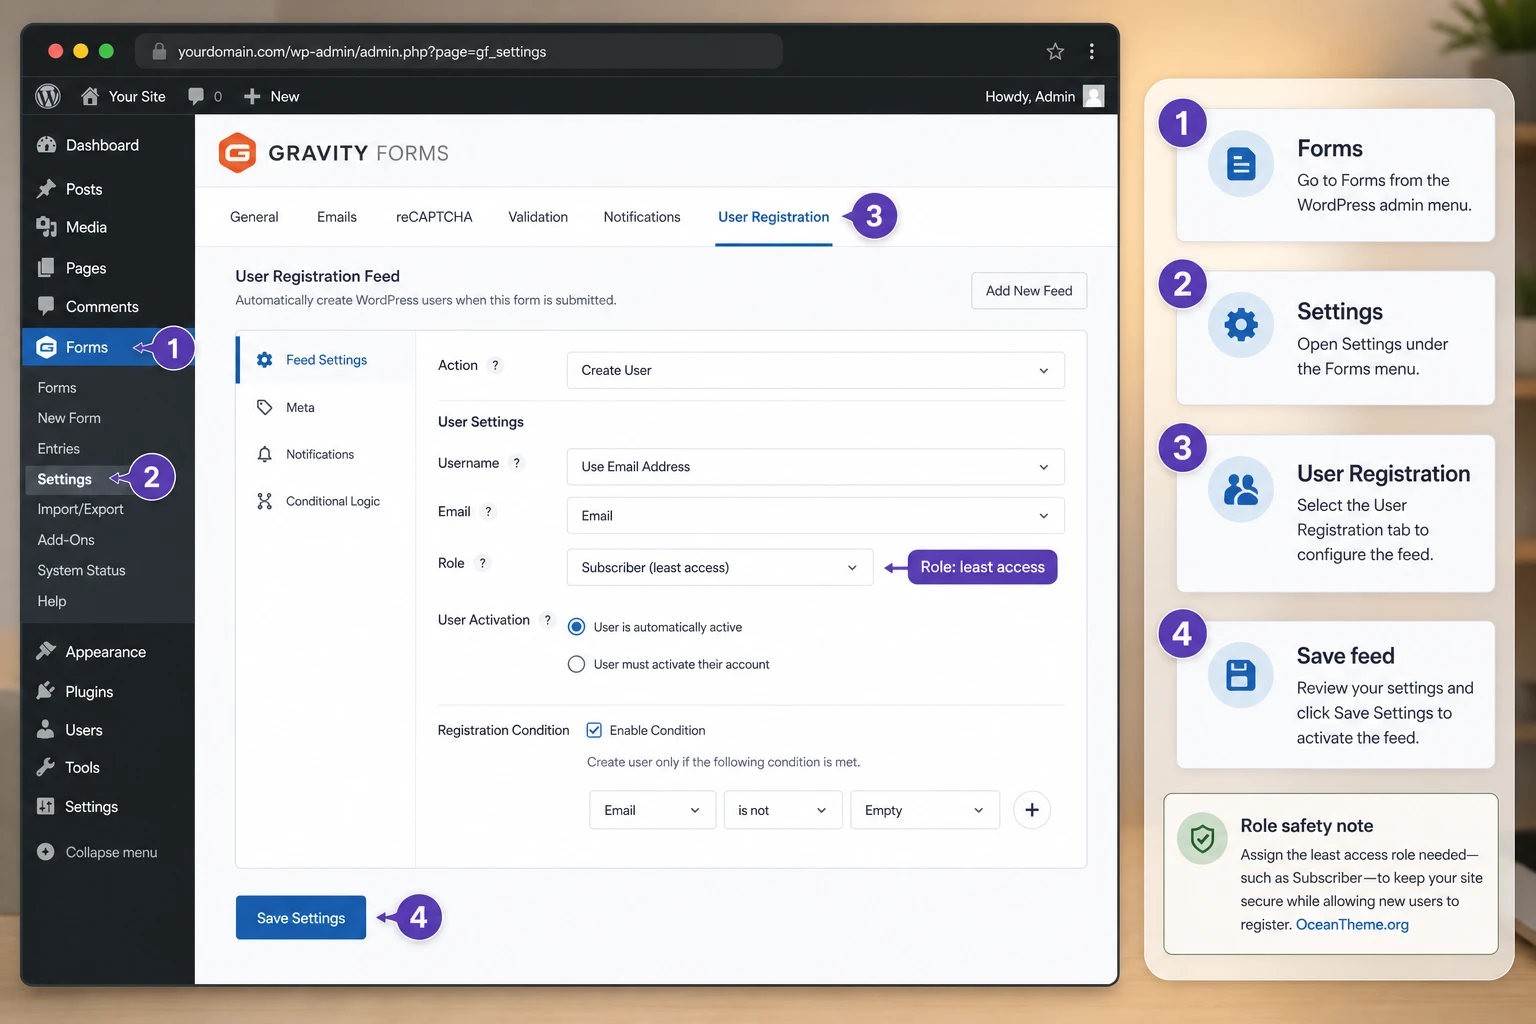Open browser three-dot menu

point(1091,51)
